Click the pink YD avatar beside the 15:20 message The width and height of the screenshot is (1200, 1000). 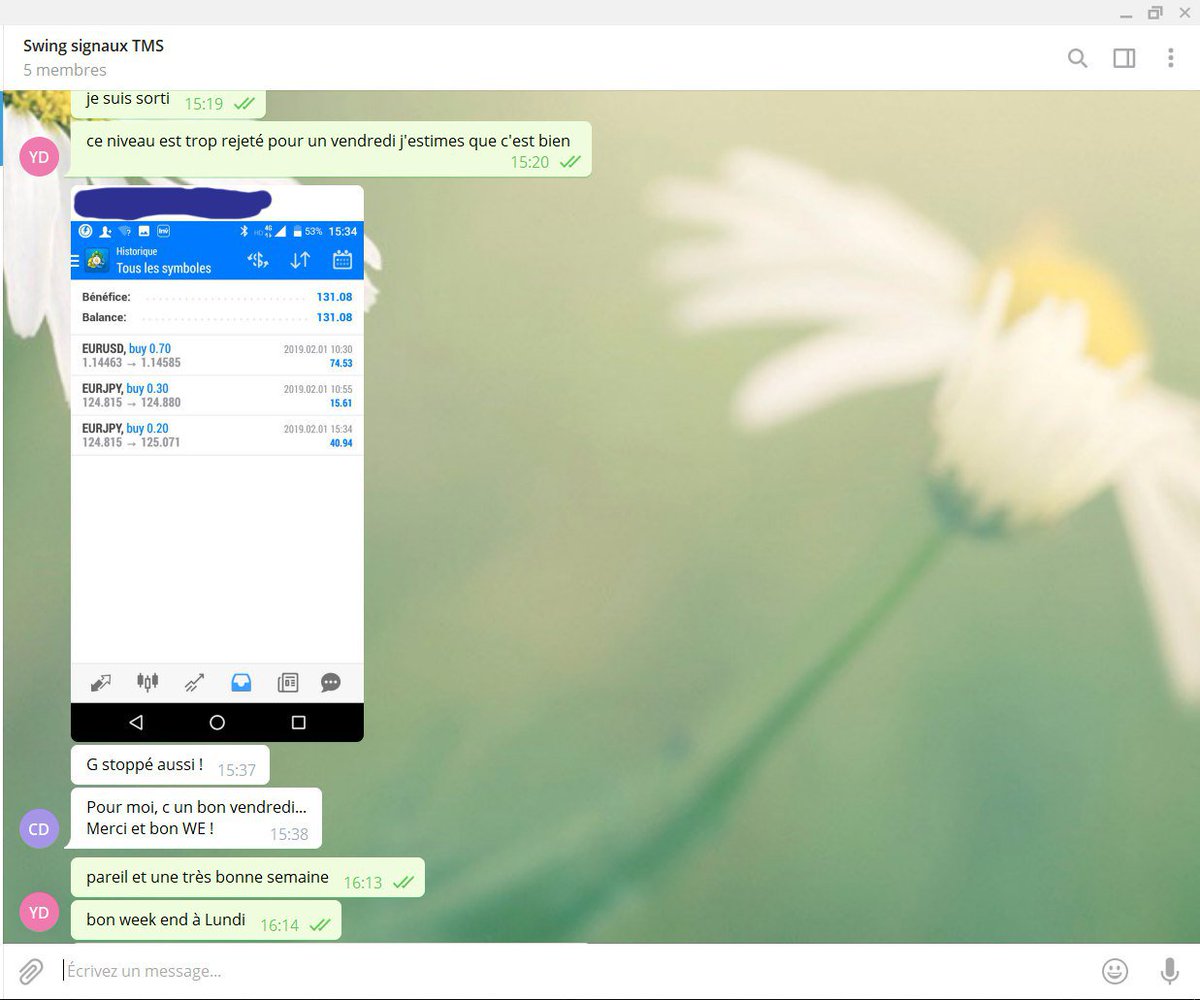[39, 157]
